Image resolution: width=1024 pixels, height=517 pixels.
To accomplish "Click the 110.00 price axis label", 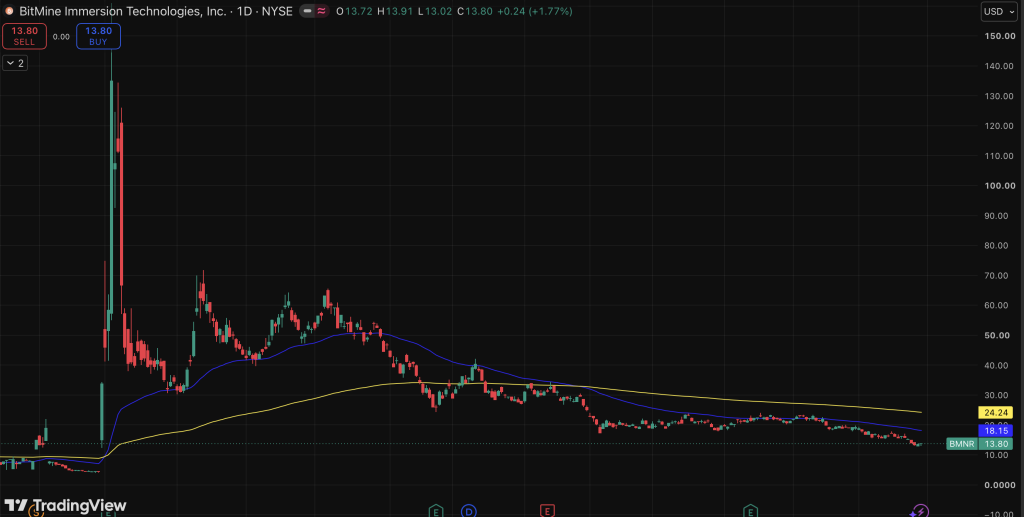I will tap(999, 156).
